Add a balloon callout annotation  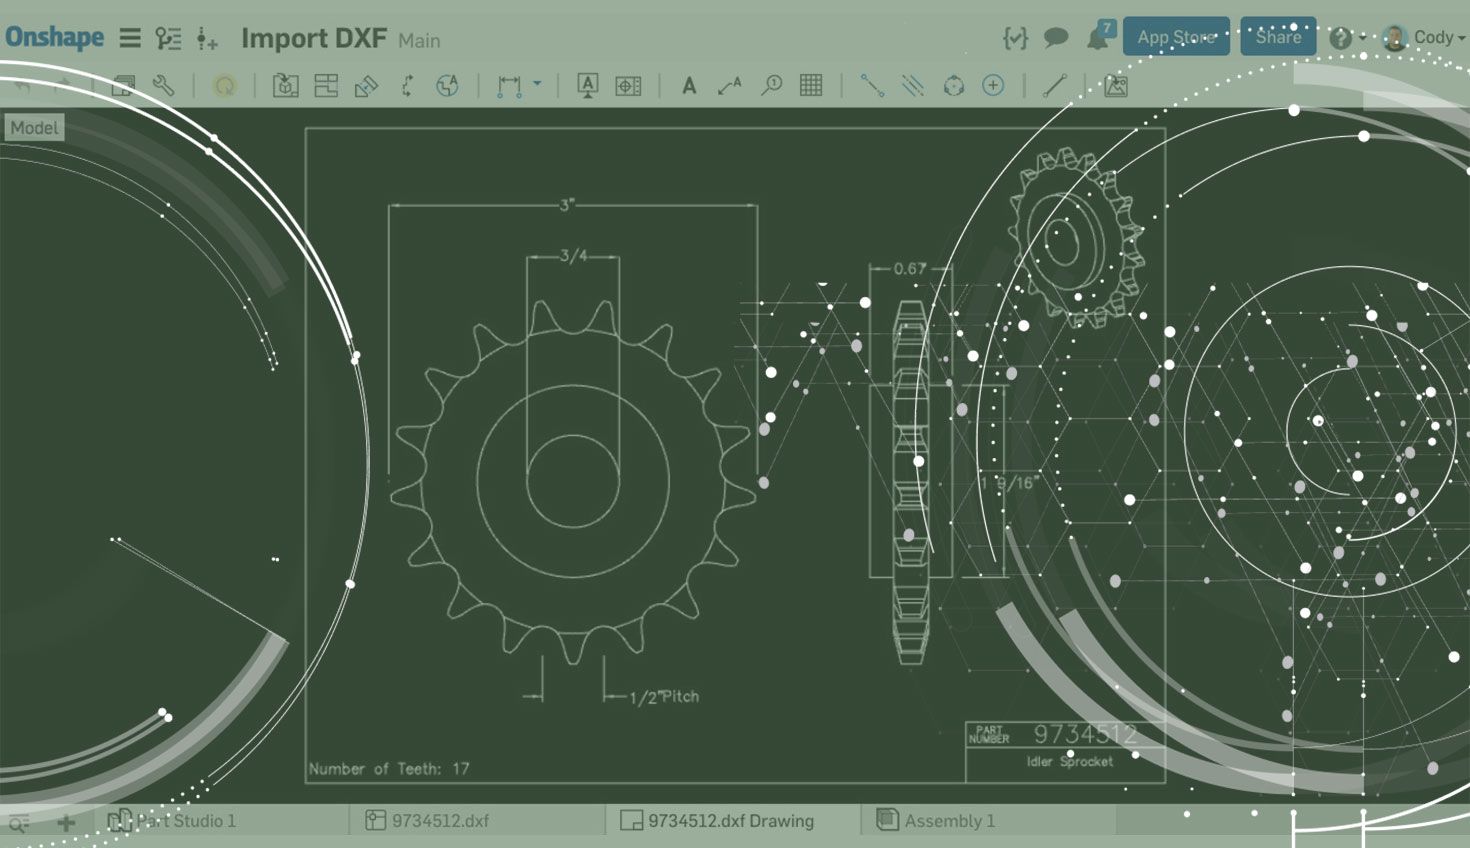click(770, 86)
